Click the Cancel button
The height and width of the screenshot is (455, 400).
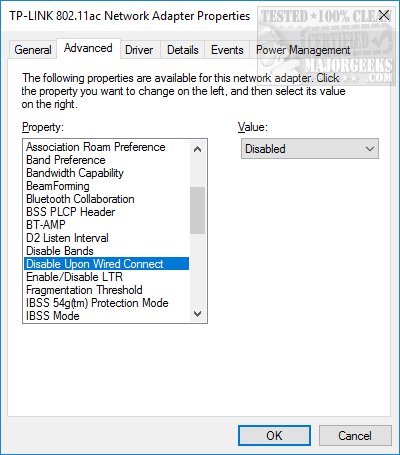355,435
